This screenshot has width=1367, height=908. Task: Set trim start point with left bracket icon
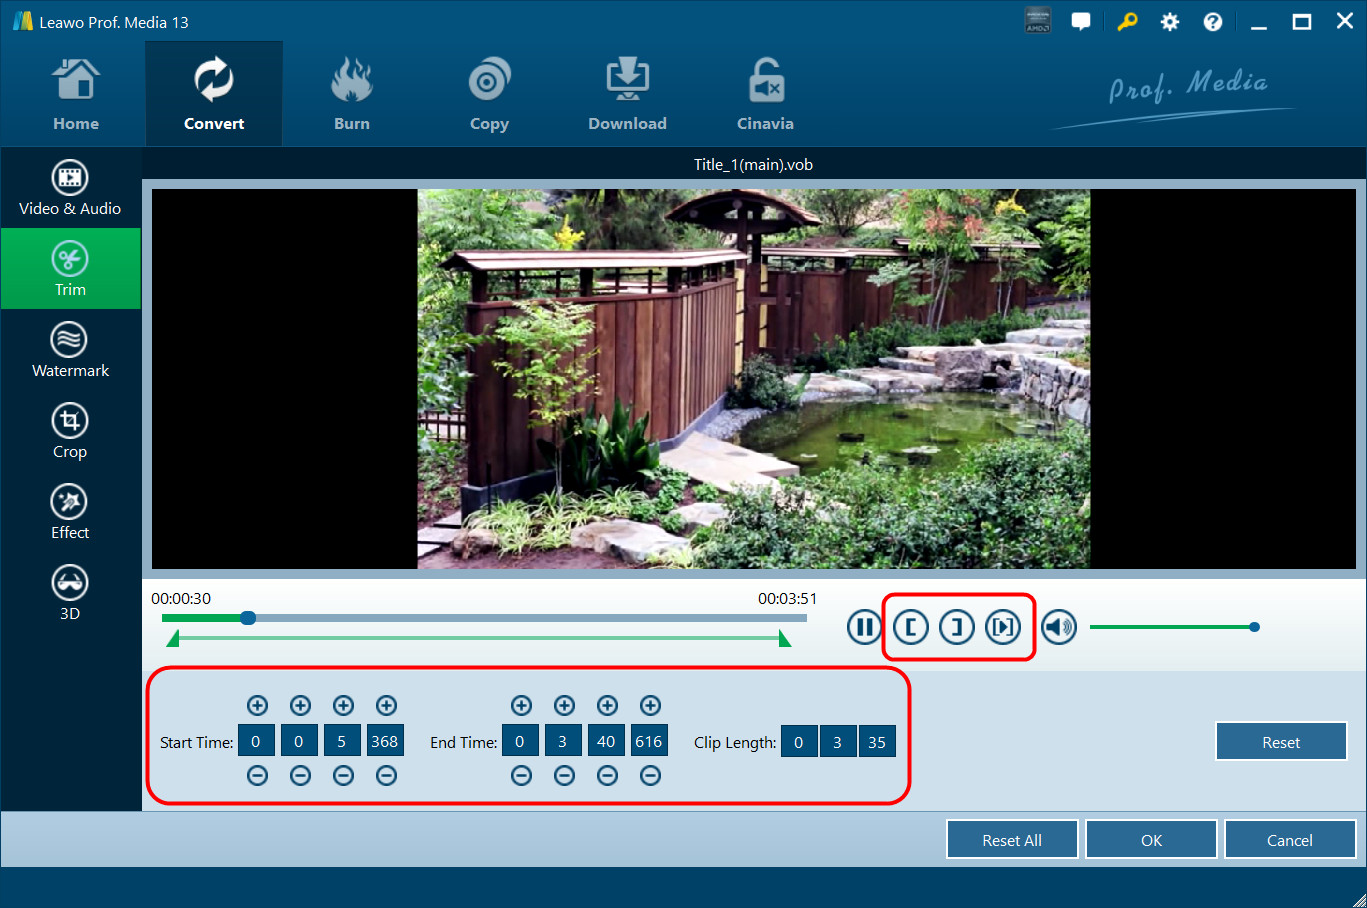point(910,627)
